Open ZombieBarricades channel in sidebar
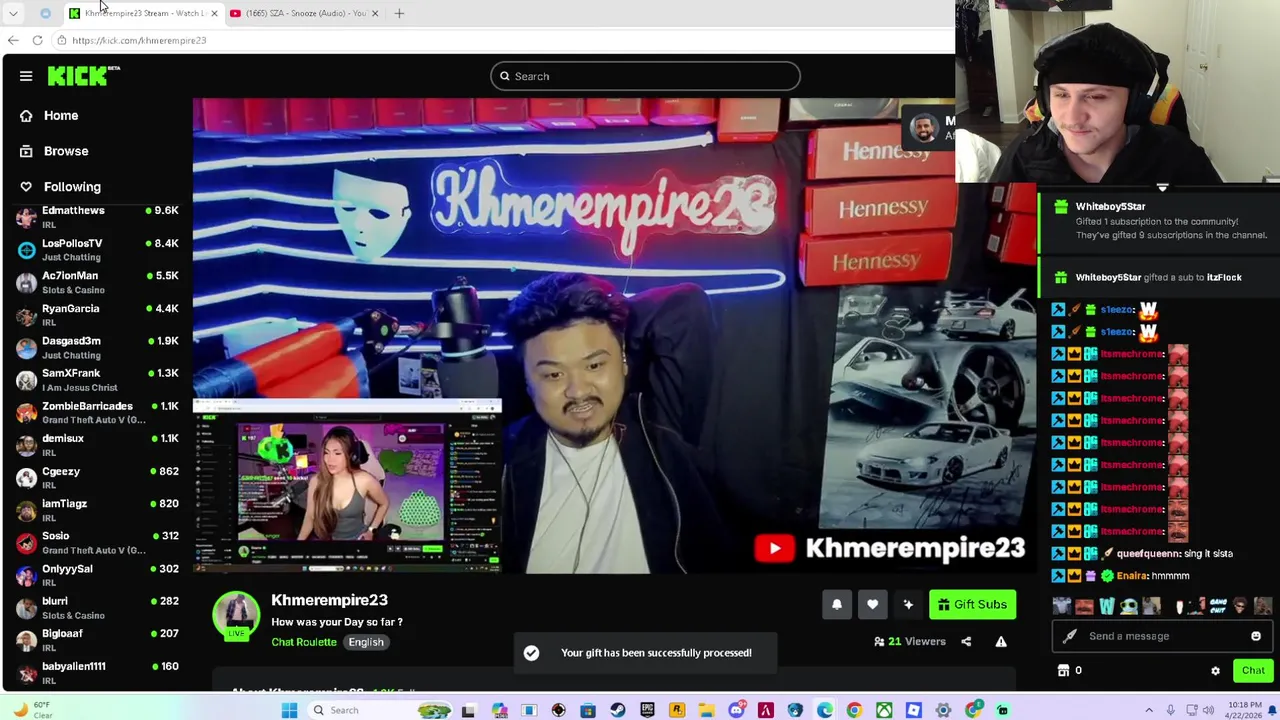Screen dimensions: 1280x720 97,412
